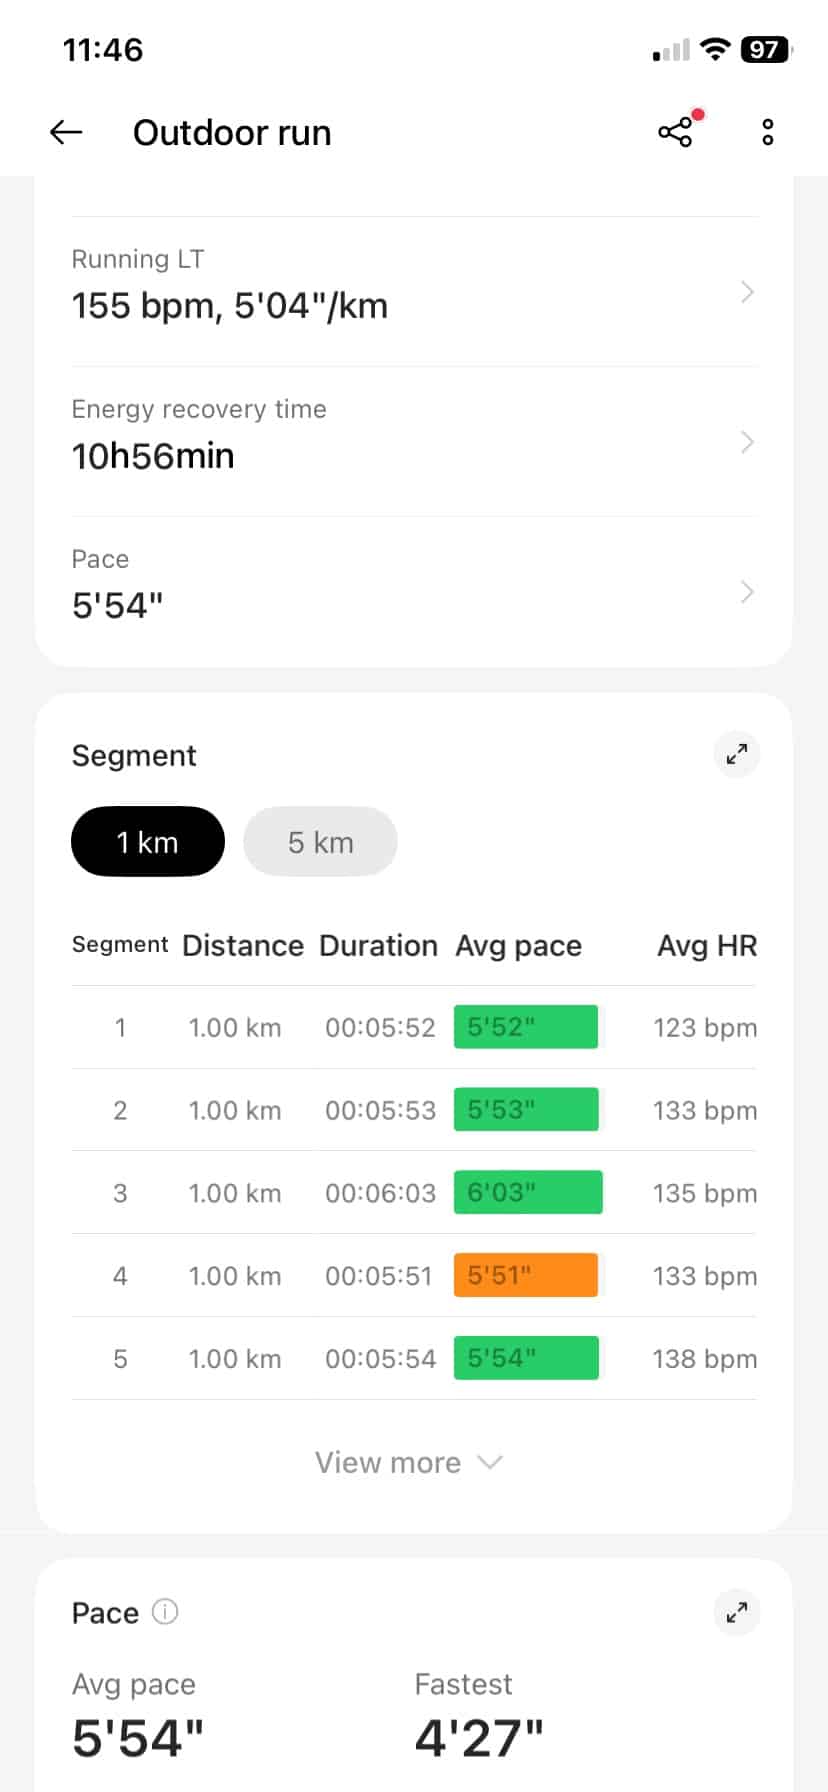Expand View more segments
This screenshot has width=828, height=1792.
(x=408, y=1462)
